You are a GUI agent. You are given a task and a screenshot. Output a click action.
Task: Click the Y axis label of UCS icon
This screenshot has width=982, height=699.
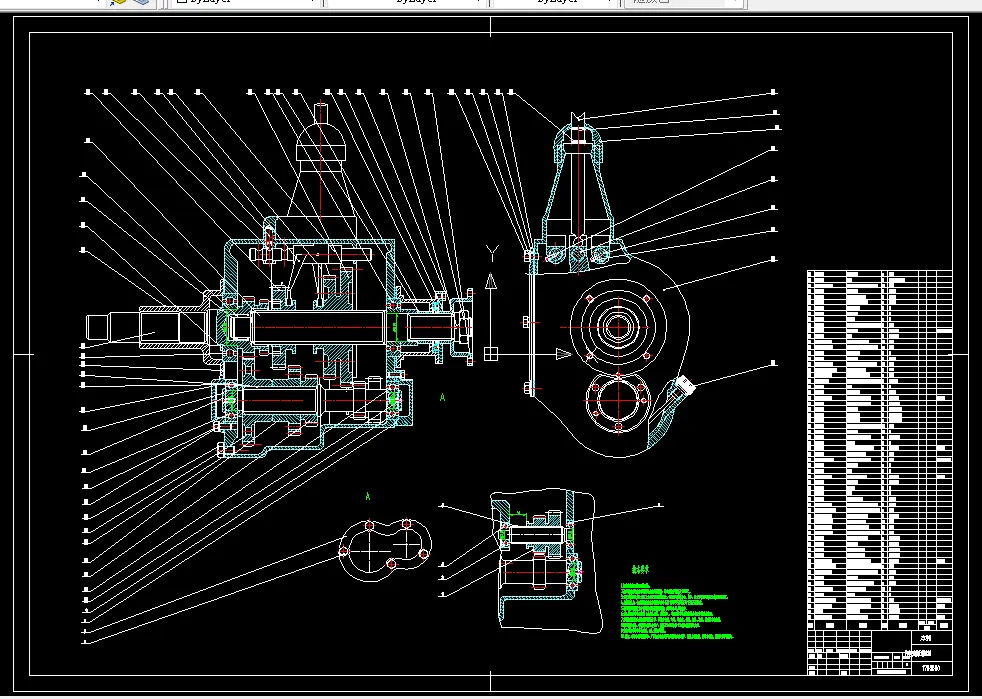[492, 254]
